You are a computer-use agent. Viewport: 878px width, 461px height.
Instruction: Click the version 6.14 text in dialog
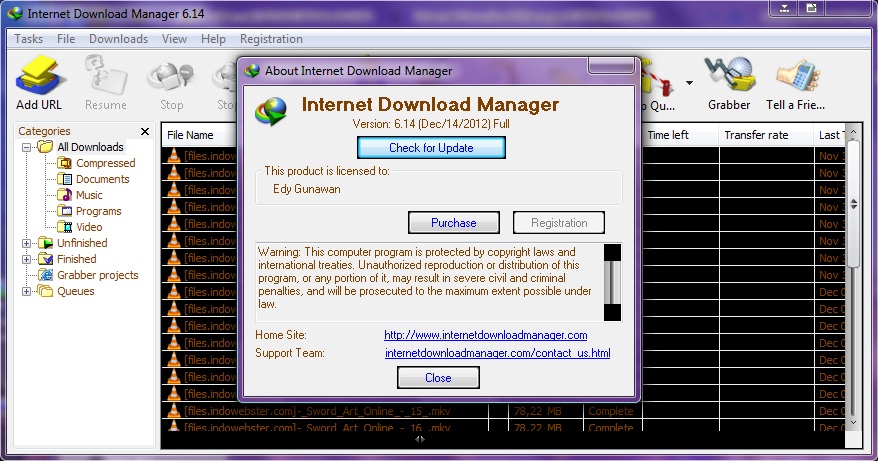click(431, 124)
